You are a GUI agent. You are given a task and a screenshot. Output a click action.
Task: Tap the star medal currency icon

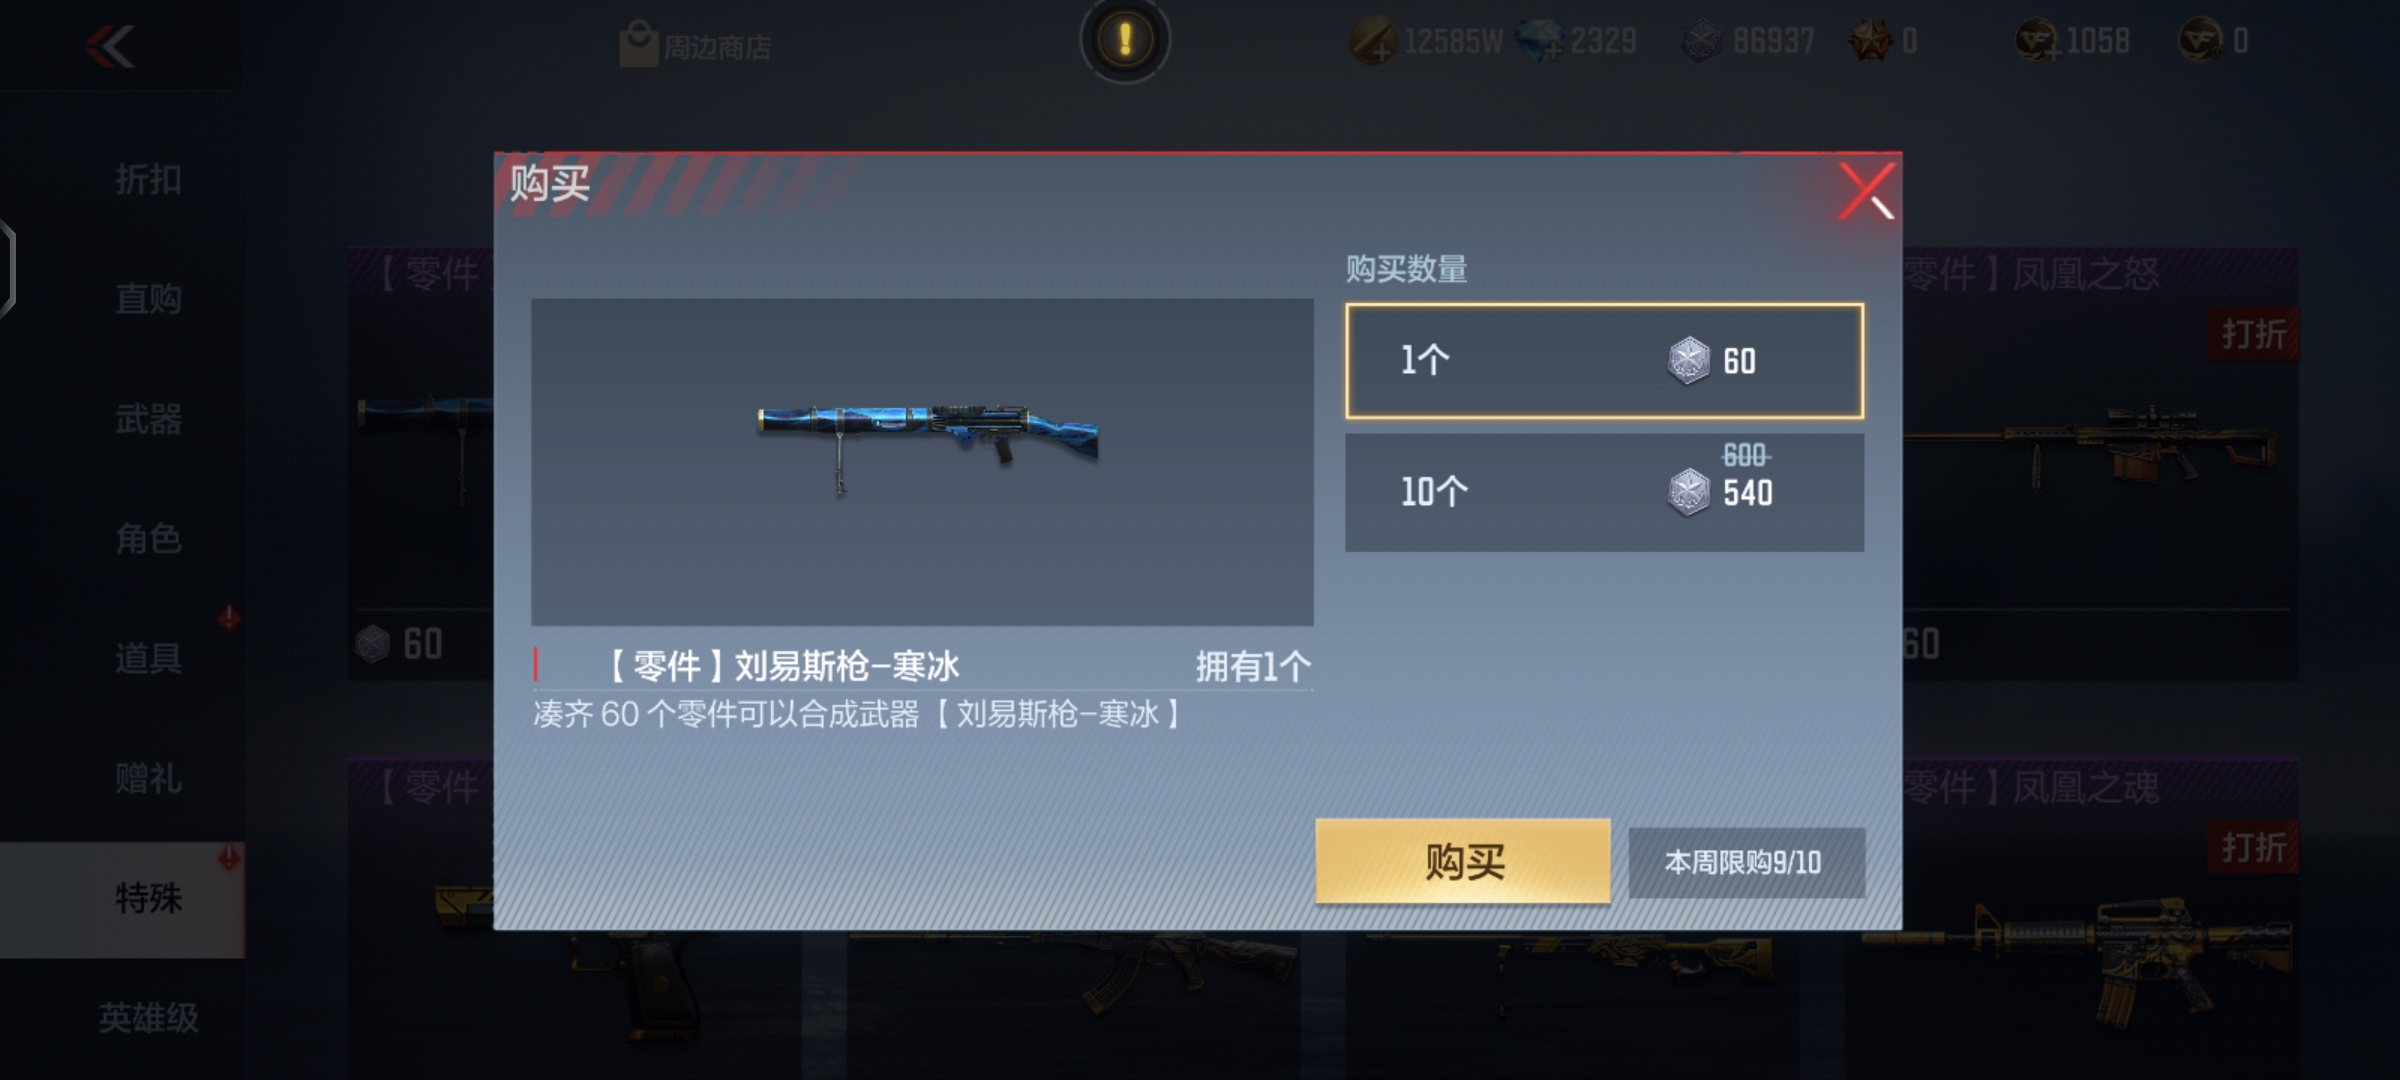click(x=1870, y=41)
